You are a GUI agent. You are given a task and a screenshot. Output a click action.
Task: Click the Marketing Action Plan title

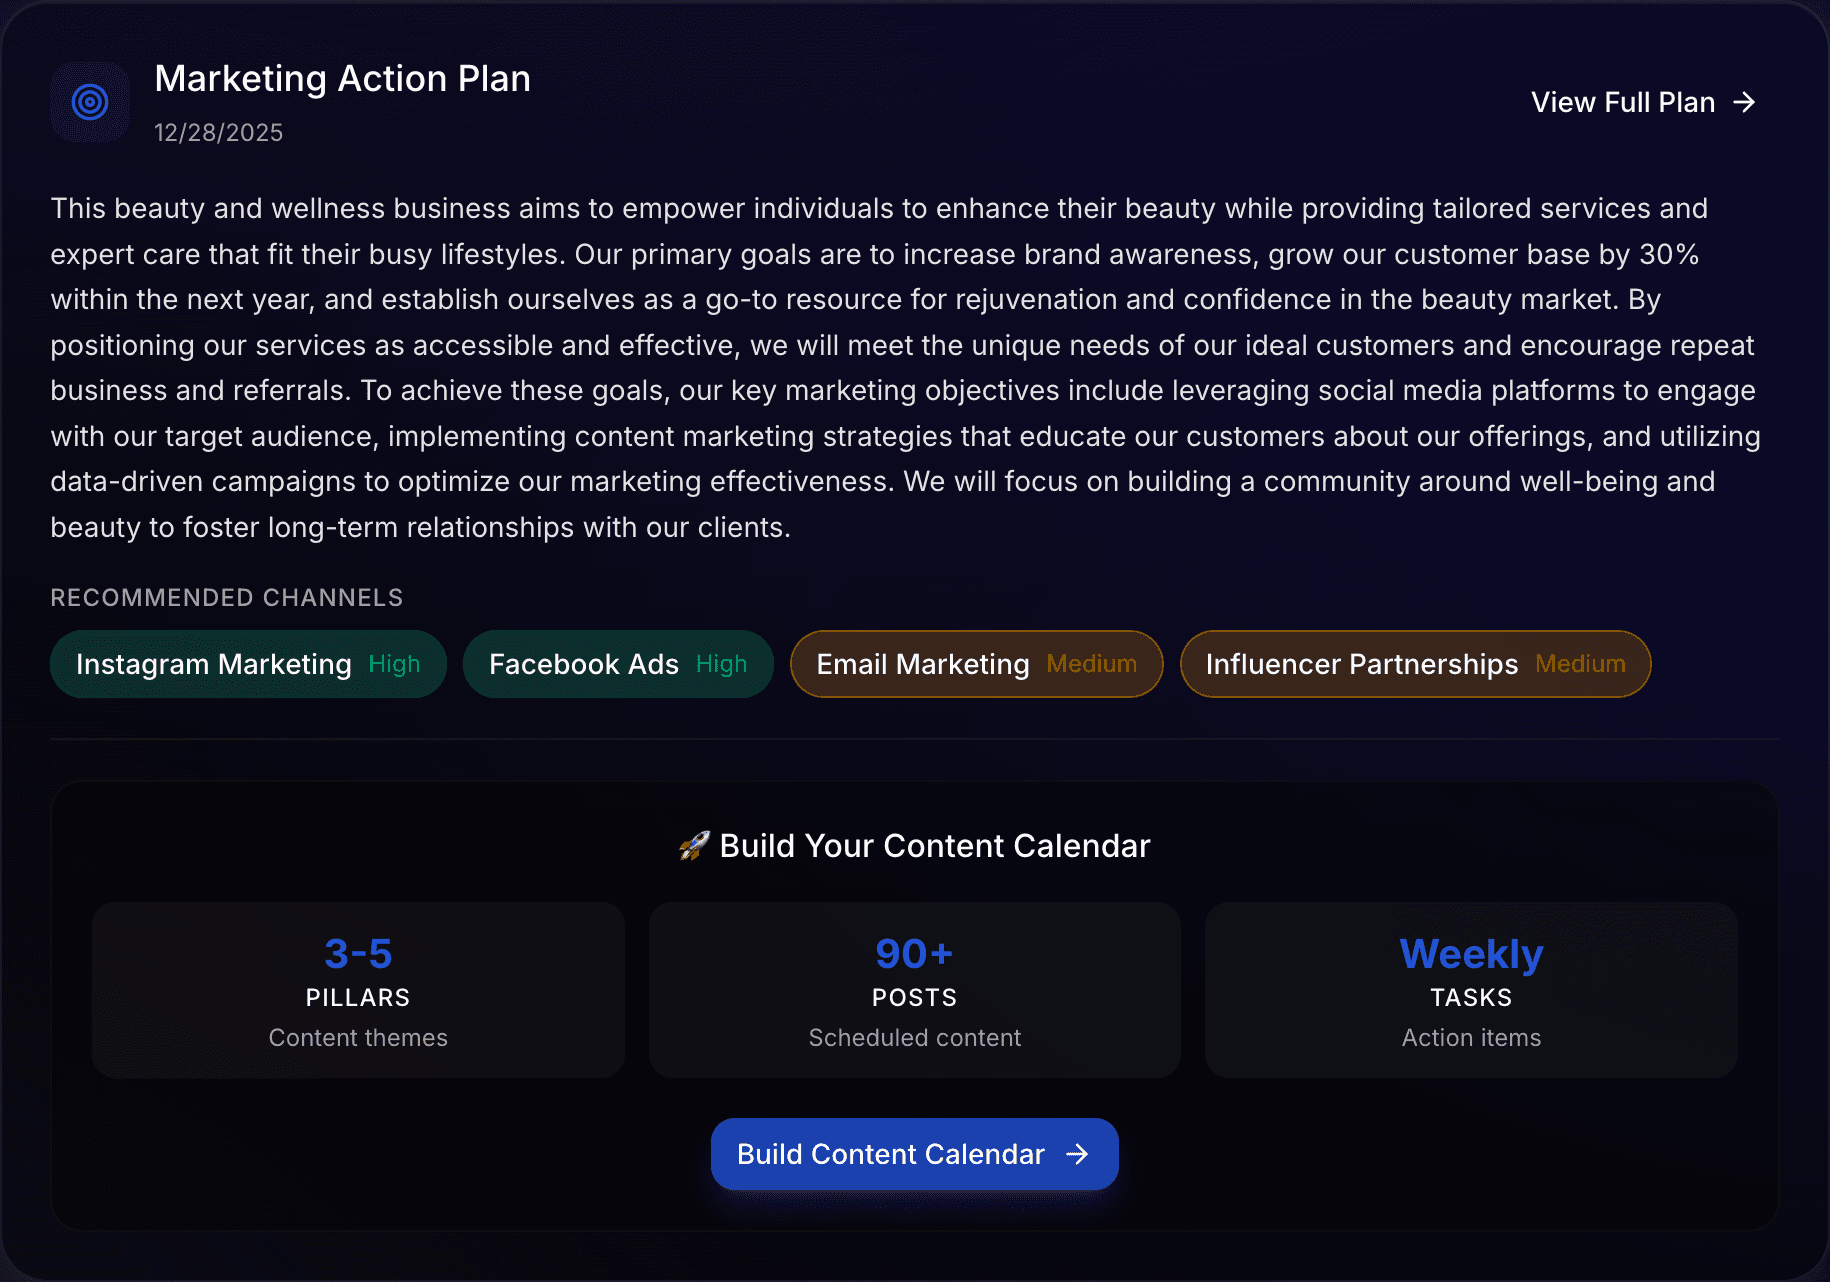342,79
